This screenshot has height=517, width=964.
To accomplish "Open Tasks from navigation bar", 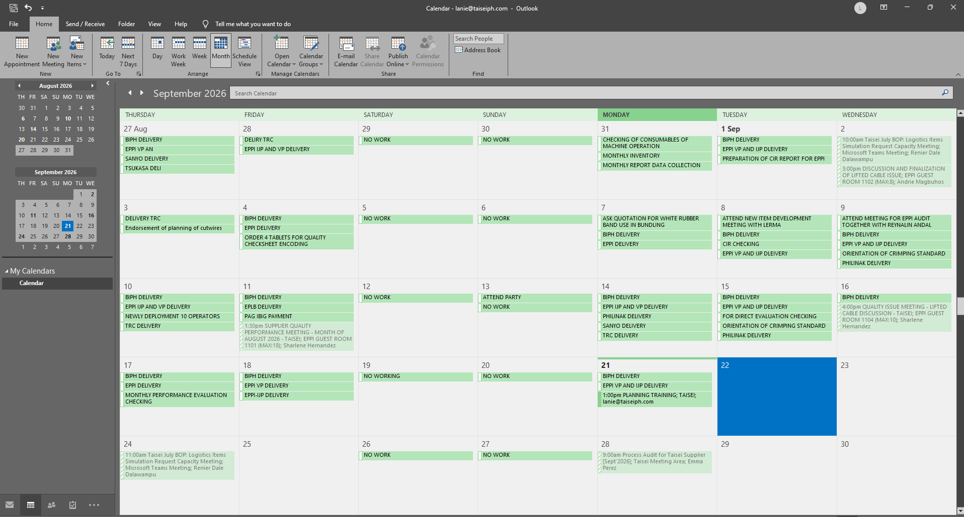I will [73, 505].
